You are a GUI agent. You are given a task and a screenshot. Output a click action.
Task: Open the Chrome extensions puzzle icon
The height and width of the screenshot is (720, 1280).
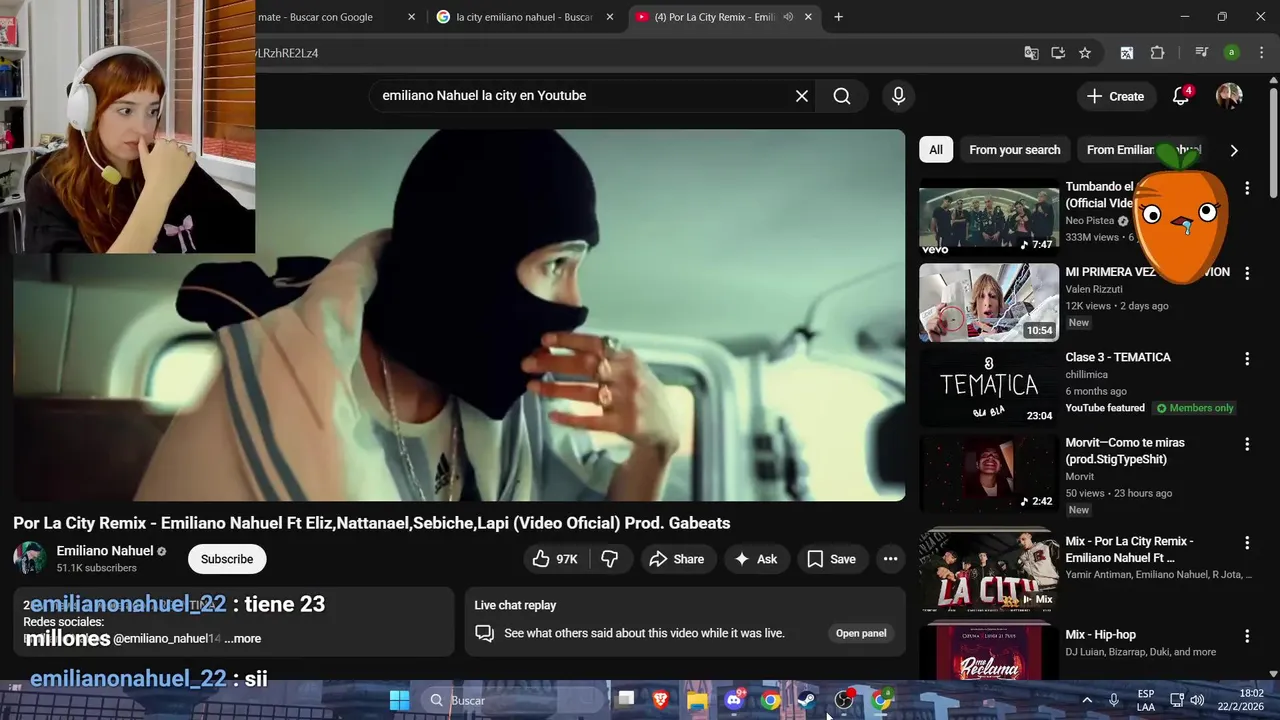[1158, 53]
